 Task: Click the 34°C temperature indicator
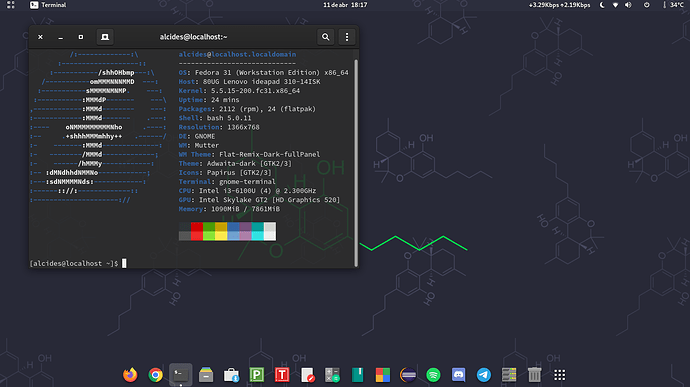click(x=673, y=5)
